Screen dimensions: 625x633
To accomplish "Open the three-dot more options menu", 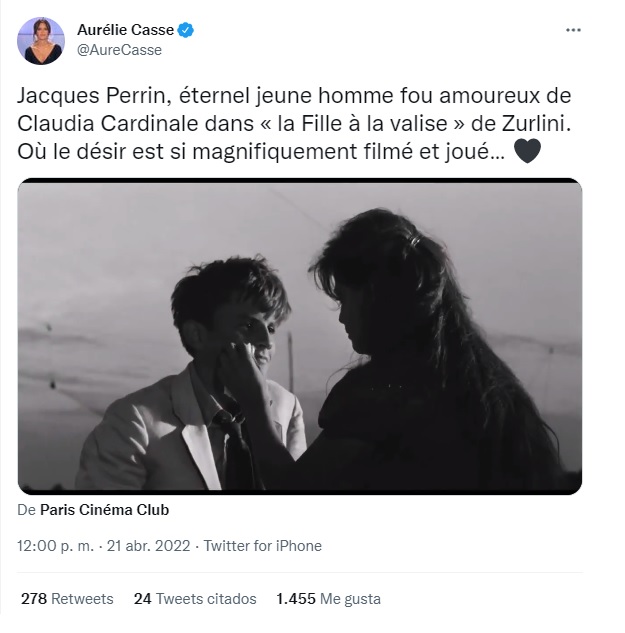I will 573,30.
